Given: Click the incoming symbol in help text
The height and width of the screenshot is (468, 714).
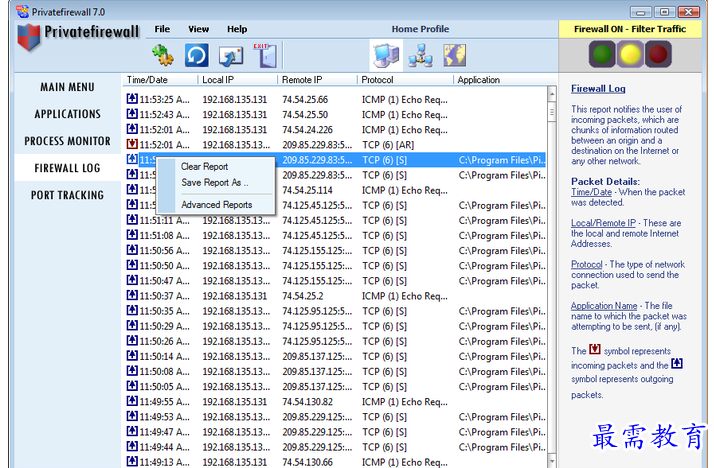Looking at the screenshot, I should pyautogui.click(x=595, y=349).
